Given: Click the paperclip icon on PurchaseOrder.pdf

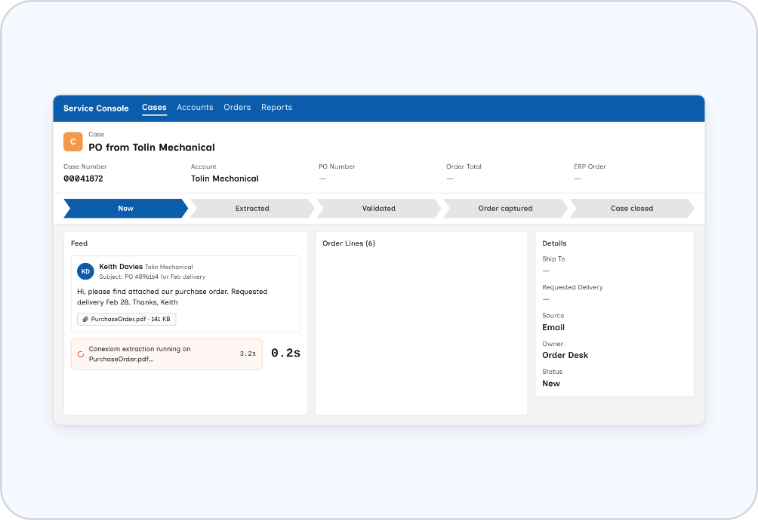Looking at the screenshot, I should (85, 319).
